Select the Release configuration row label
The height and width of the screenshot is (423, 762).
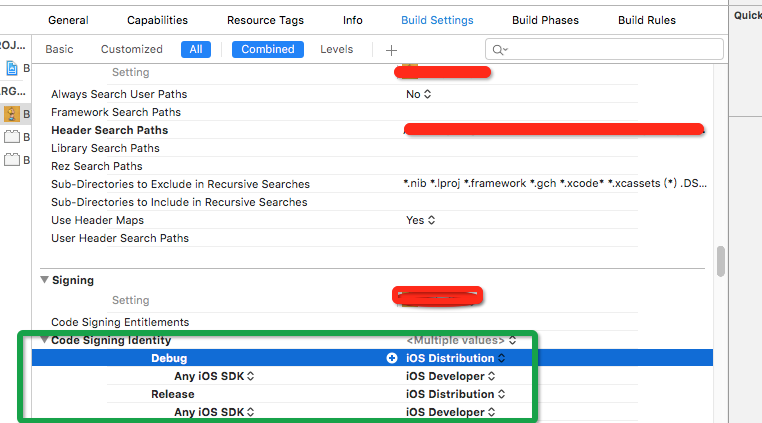pyautogui.click(x=173, y=394)
